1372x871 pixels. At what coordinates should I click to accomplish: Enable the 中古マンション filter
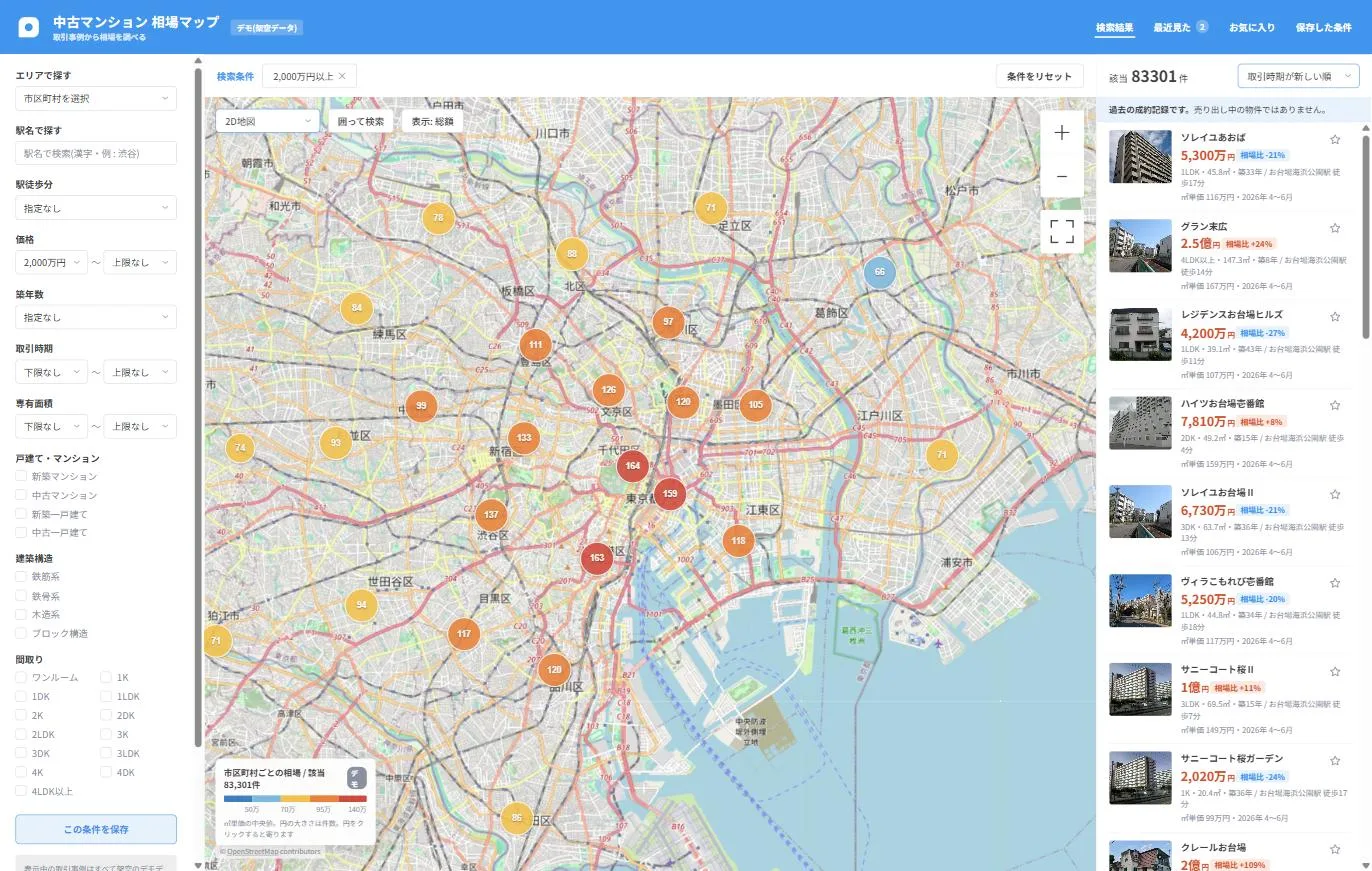21,495
